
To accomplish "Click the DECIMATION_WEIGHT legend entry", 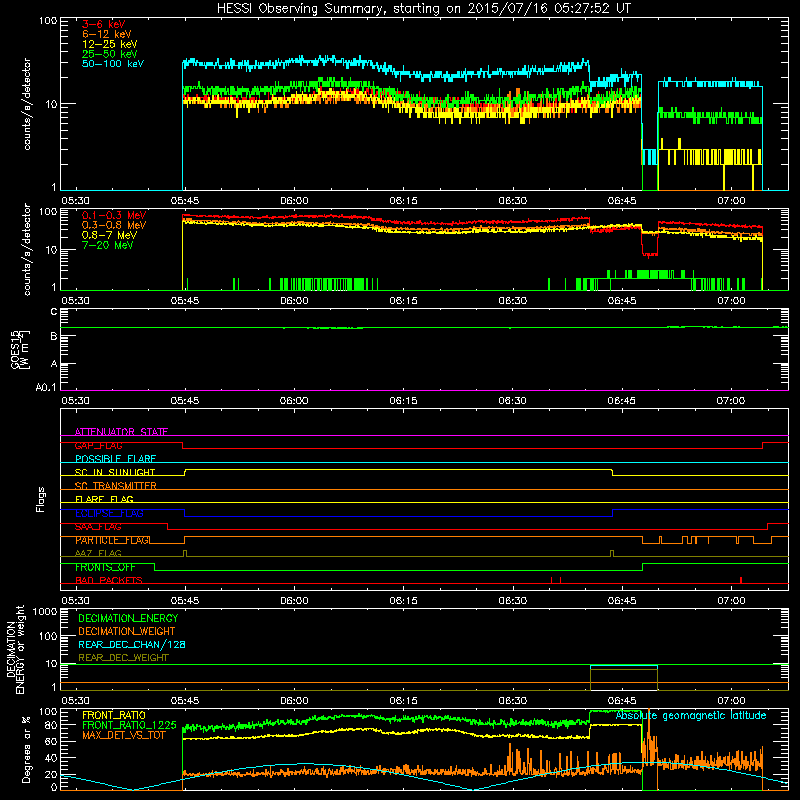I will pyautogui.click(x=127, y=631).
